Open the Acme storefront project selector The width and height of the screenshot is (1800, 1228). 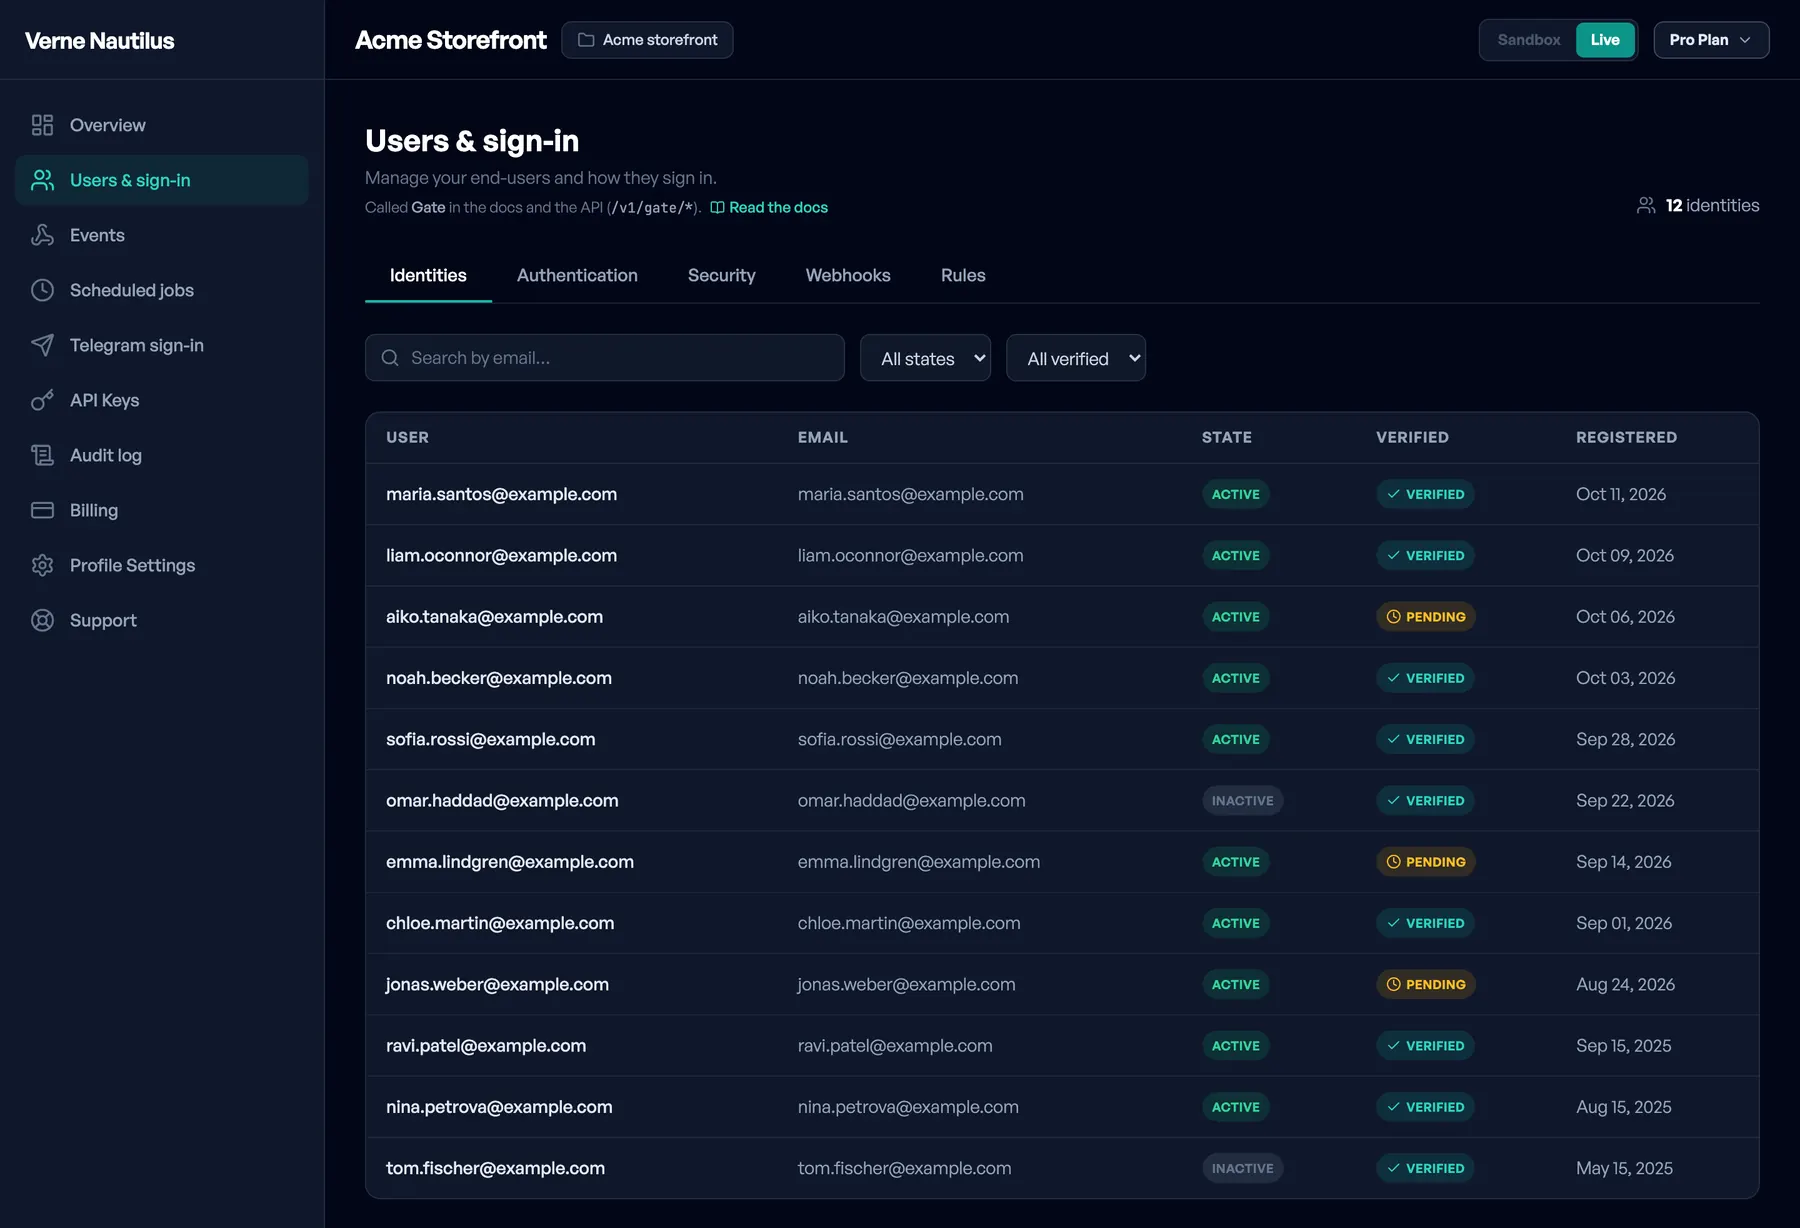pos(647,40)
